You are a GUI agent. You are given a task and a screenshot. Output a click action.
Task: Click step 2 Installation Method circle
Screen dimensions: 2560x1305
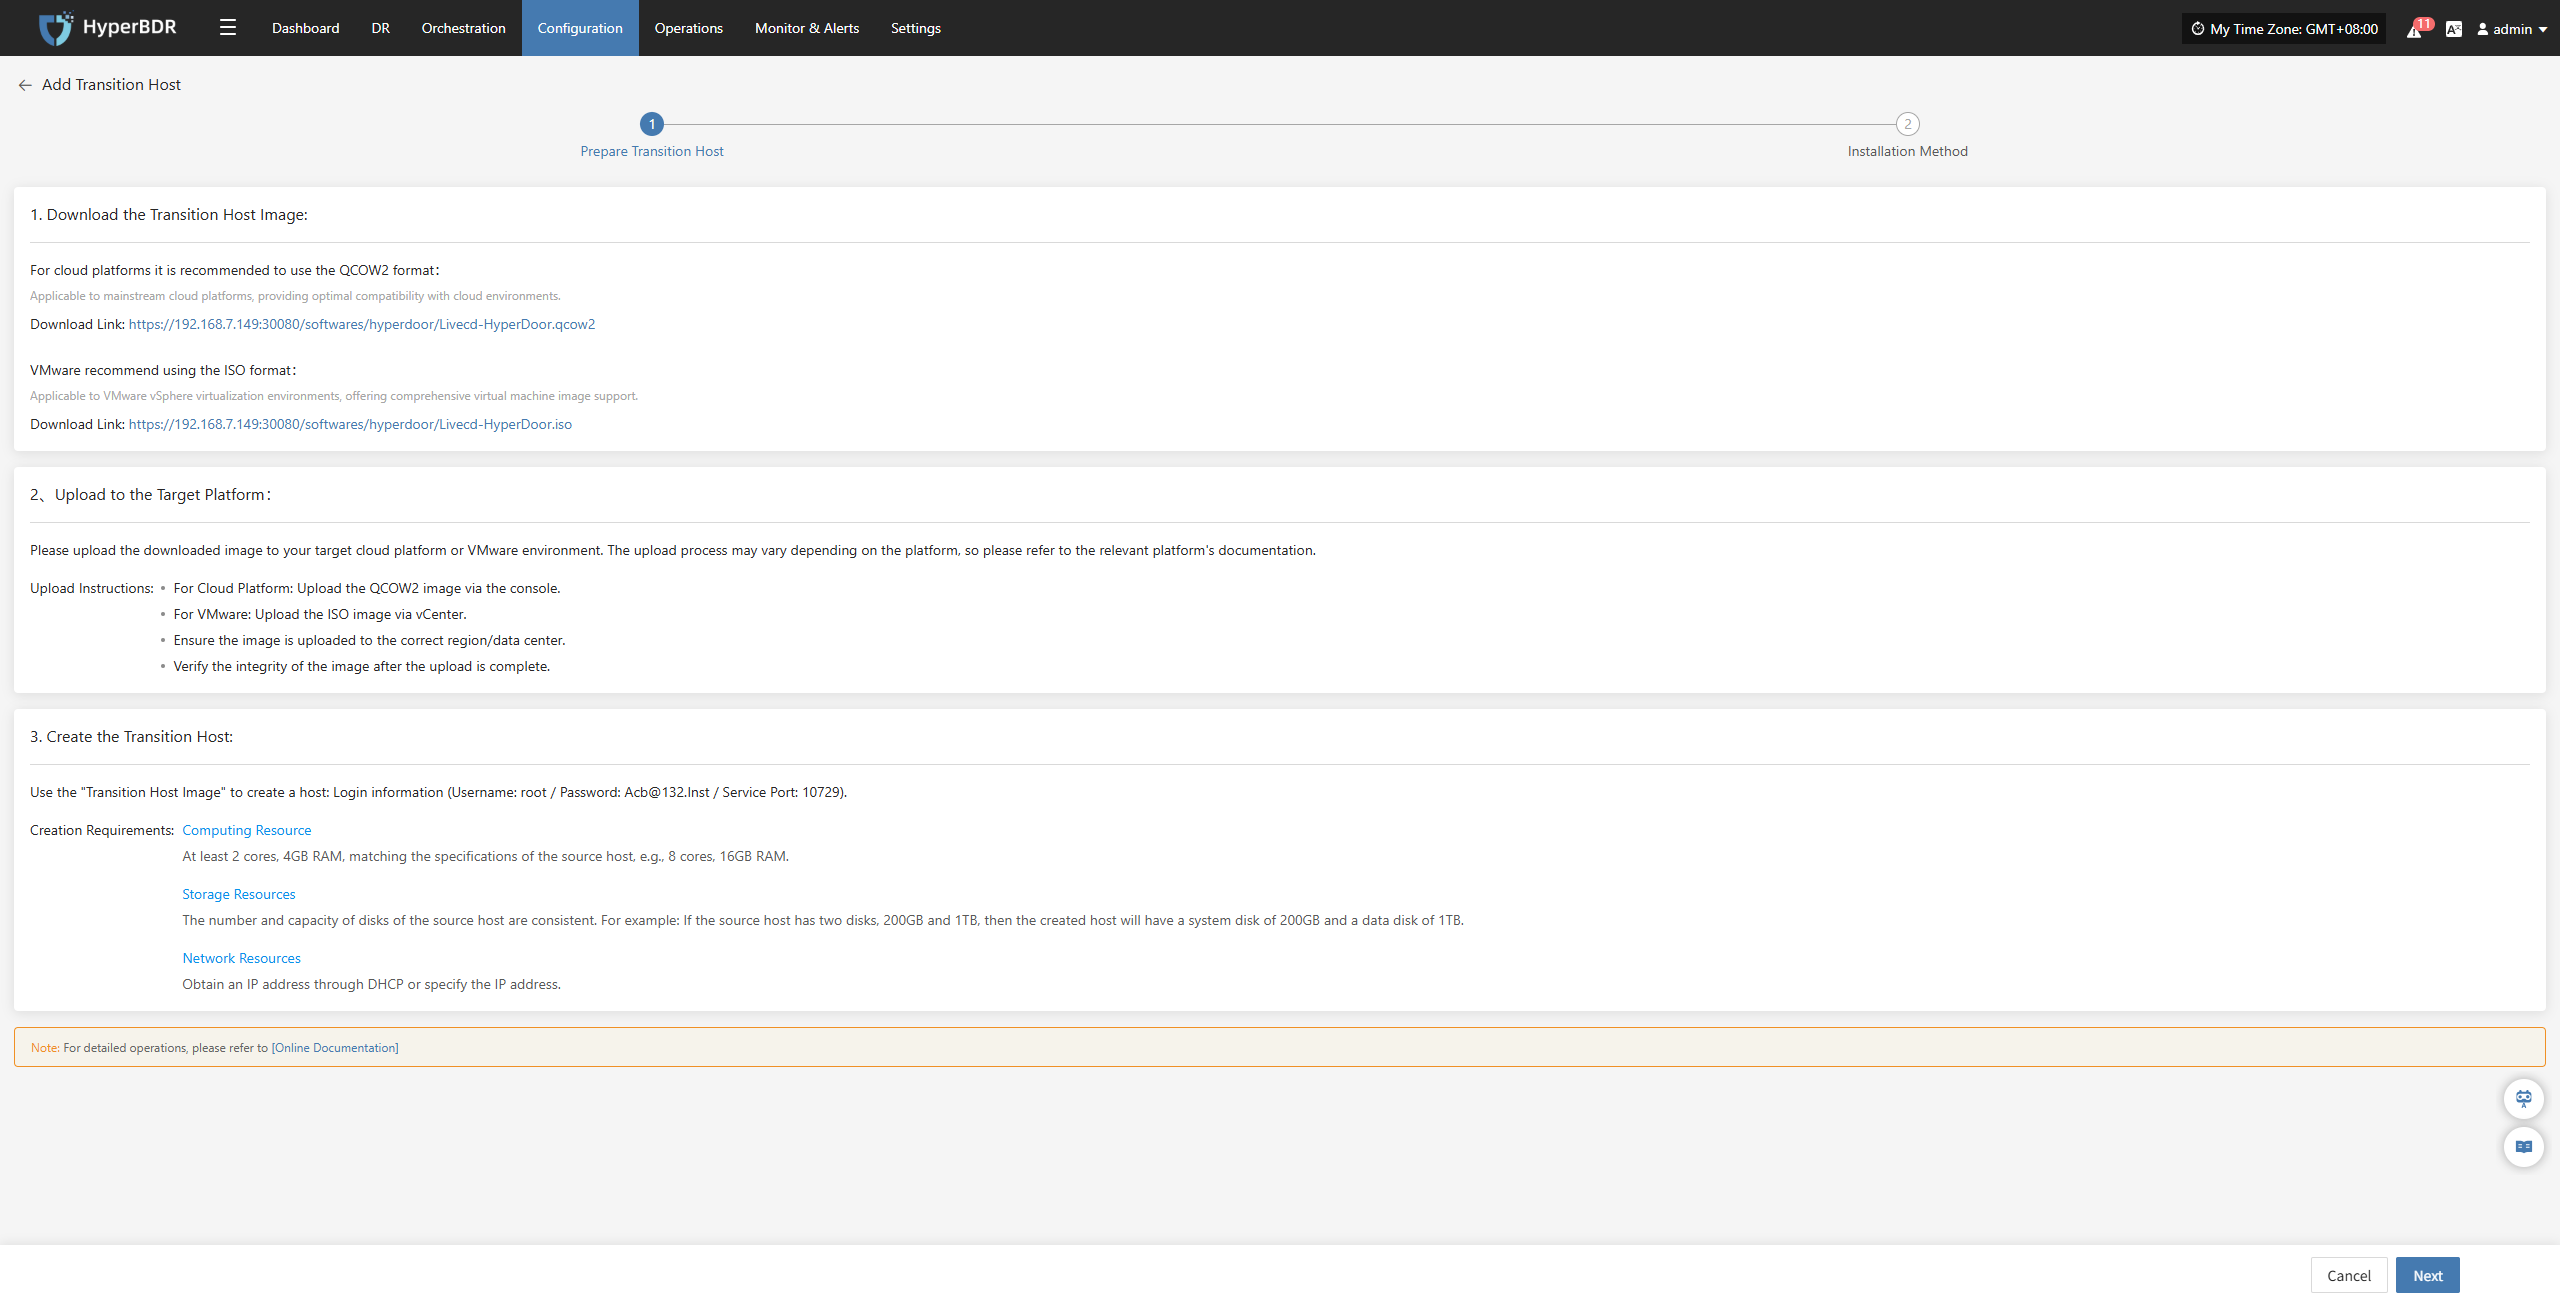pos(1907,124)
